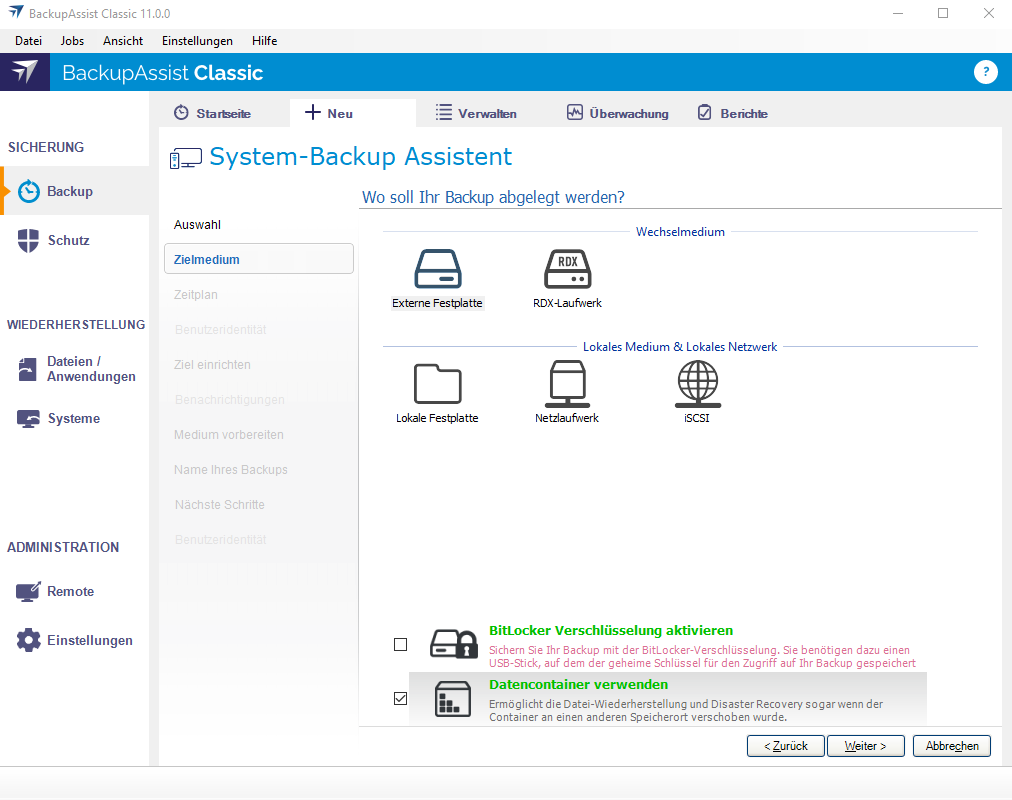The width and height of the screenshot is (1012, 800).
Task: Open Einstellungen in the left sidebar
Action: click(x=89, y=640)
